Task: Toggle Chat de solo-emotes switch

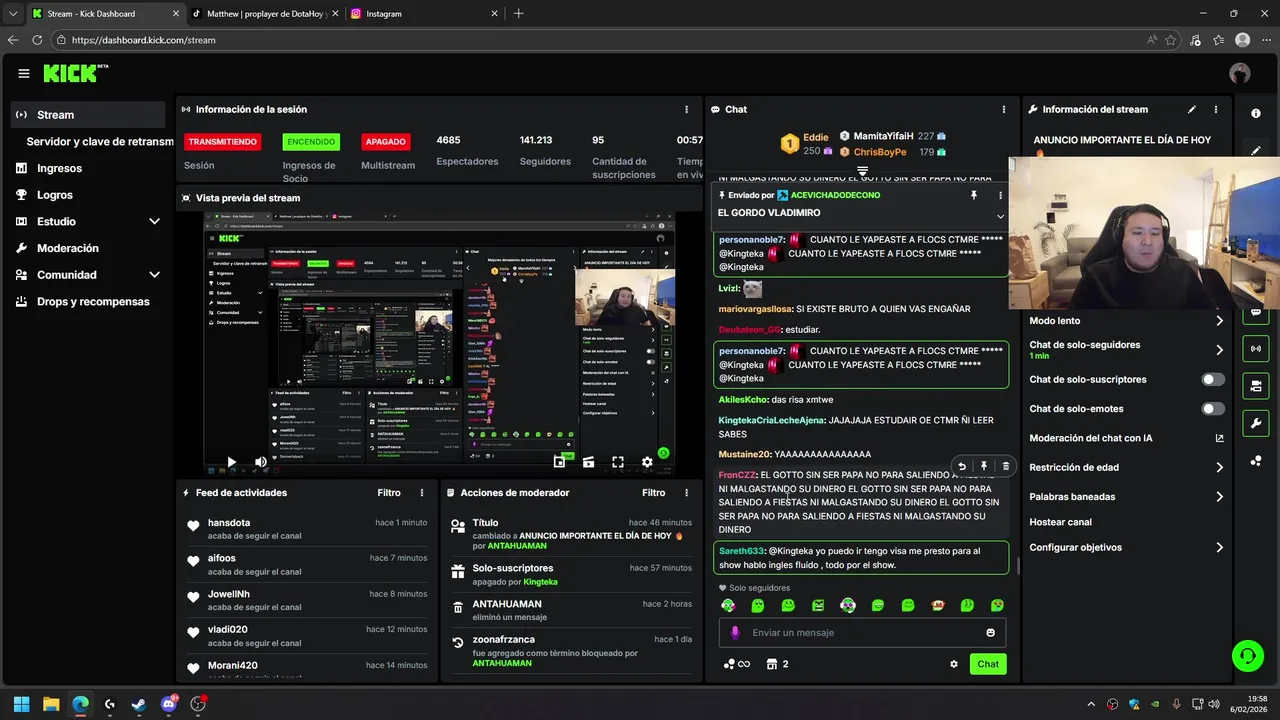Action: tap(1213, 409)
